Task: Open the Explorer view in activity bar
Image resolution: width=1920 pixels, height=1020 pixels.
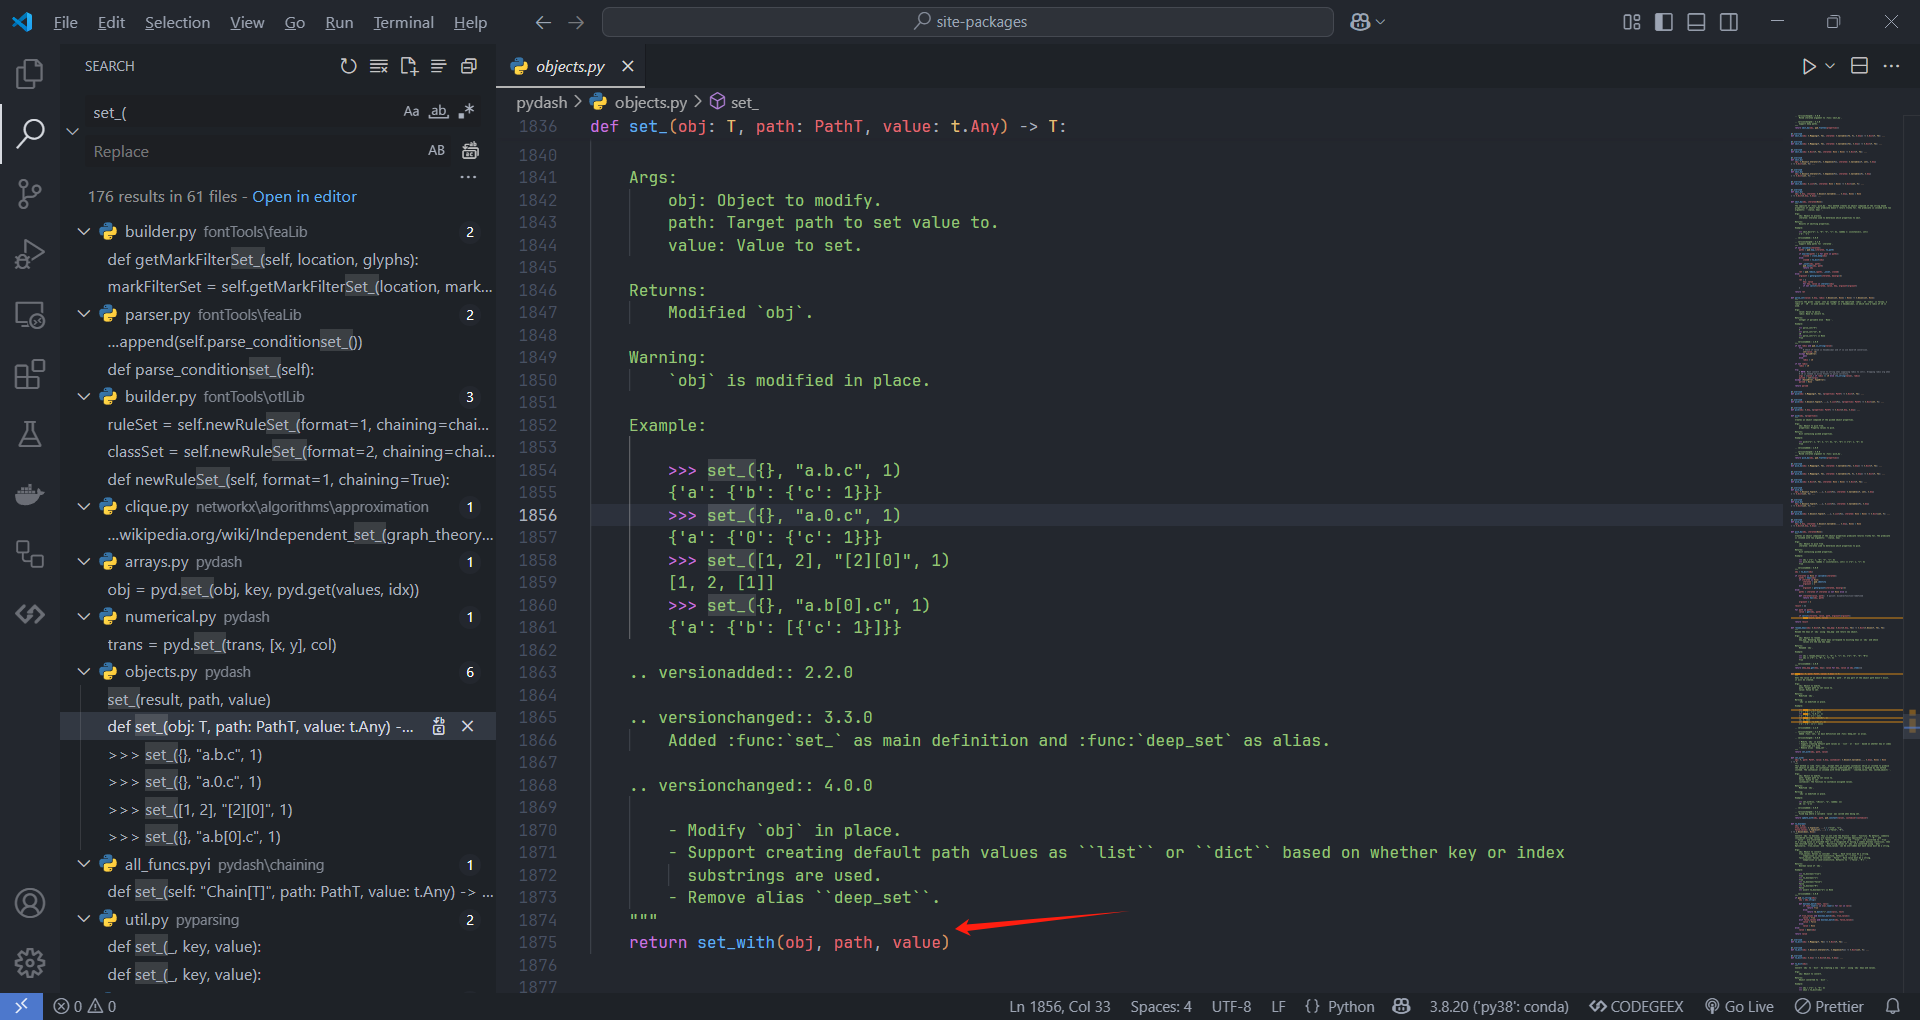Action: coord(30,73)
